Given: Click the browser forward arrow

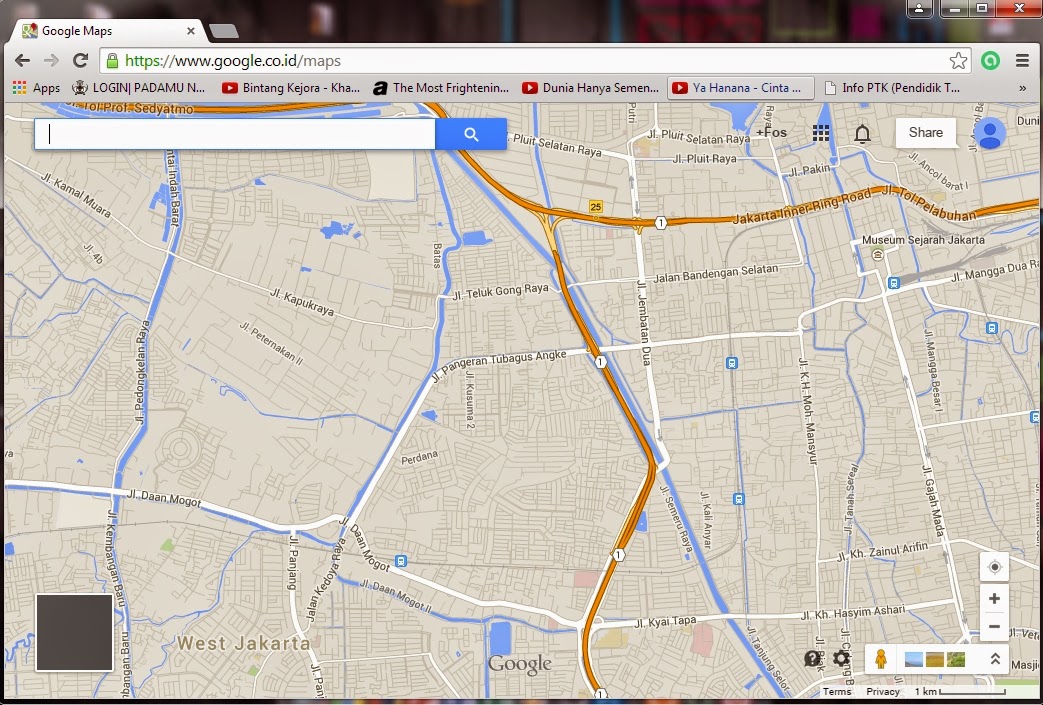Looking at the screenshot, I should click(x=51, y=61).
